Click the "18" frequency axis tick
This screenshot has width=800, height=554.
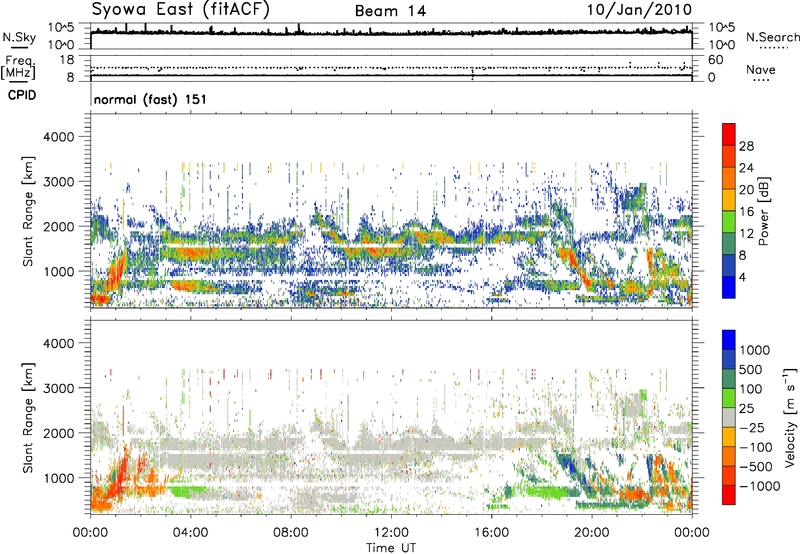[x=66, y=60]
